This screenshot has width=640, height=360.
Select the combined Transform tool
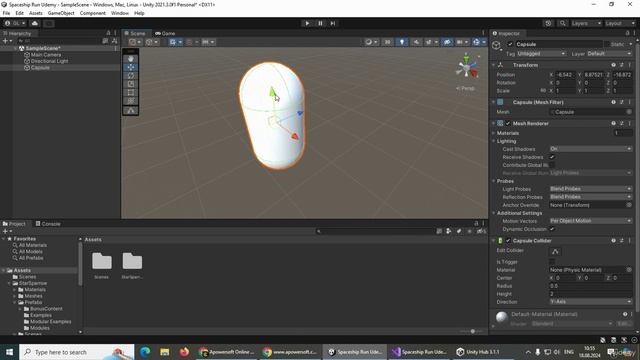click(131, 101)
